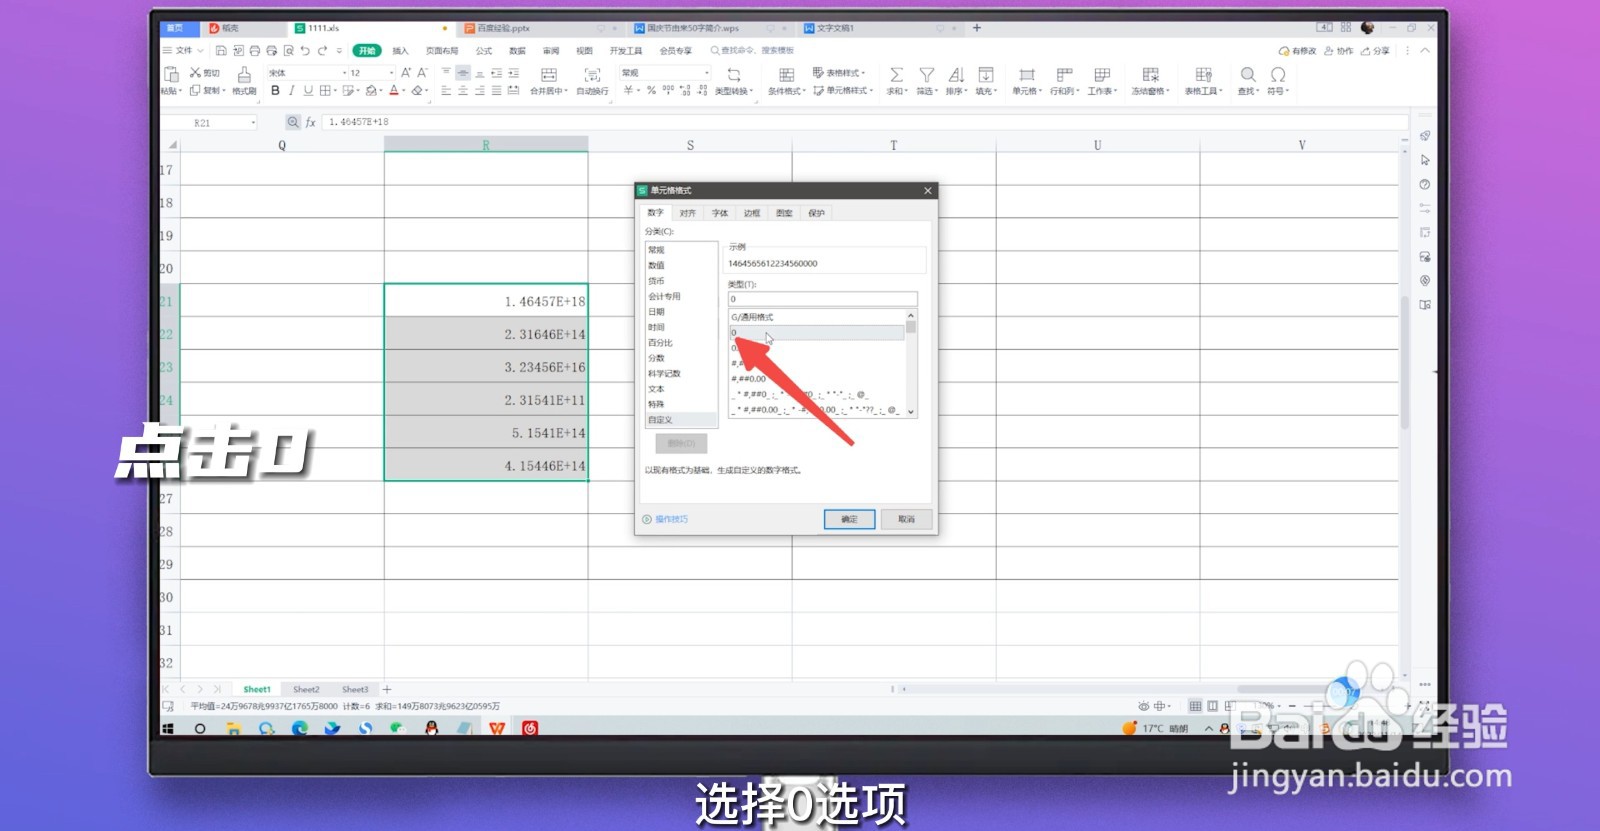This screenshot has height=831, width=1600.
Task: Switch to the Border tab in dialog
Action: pyautogui.click(x=752, y=213)
